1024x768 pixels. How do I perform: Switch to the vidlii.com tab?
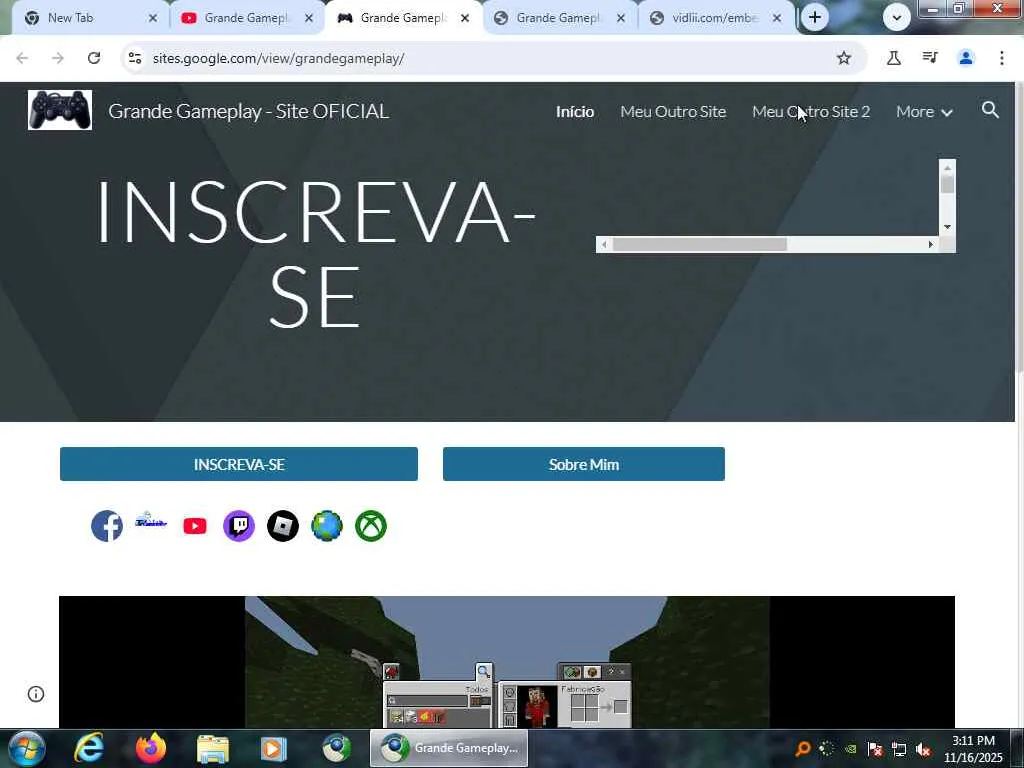[x=714, y=18]
